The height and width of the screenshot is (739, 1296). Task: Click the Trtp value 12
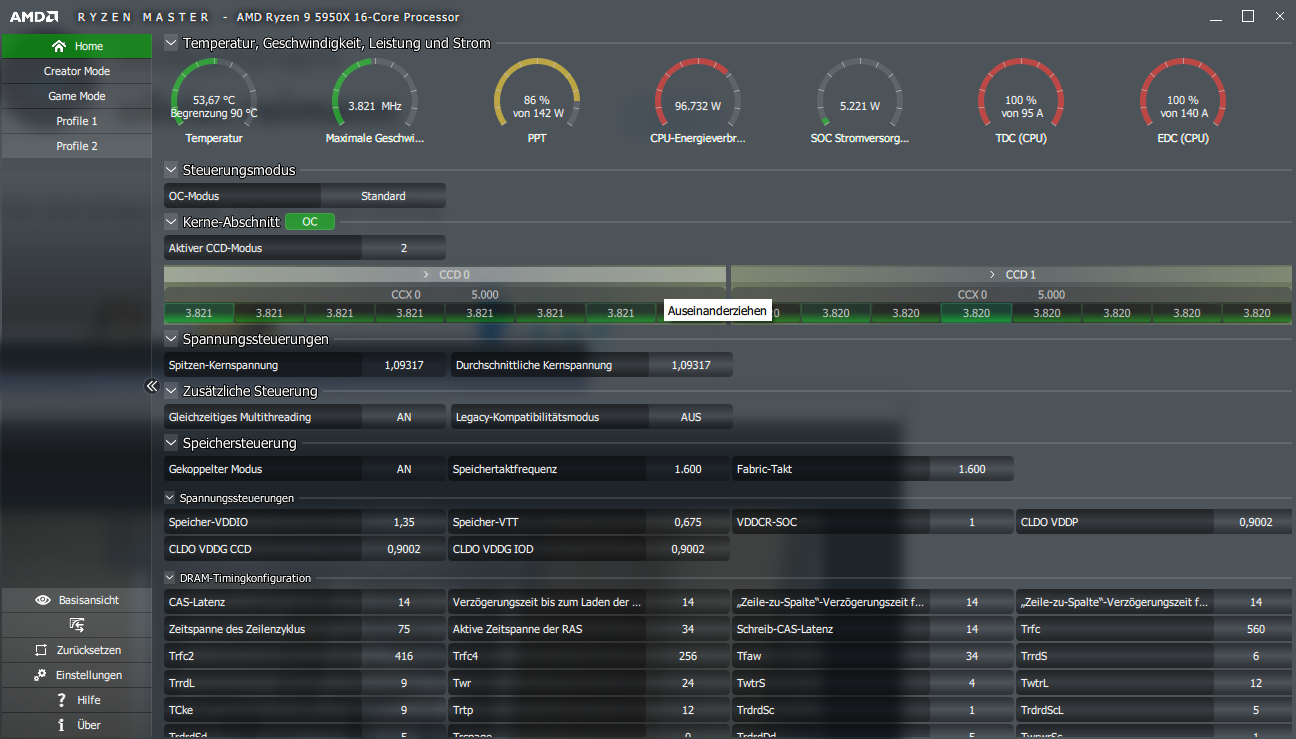pos(688,710)
